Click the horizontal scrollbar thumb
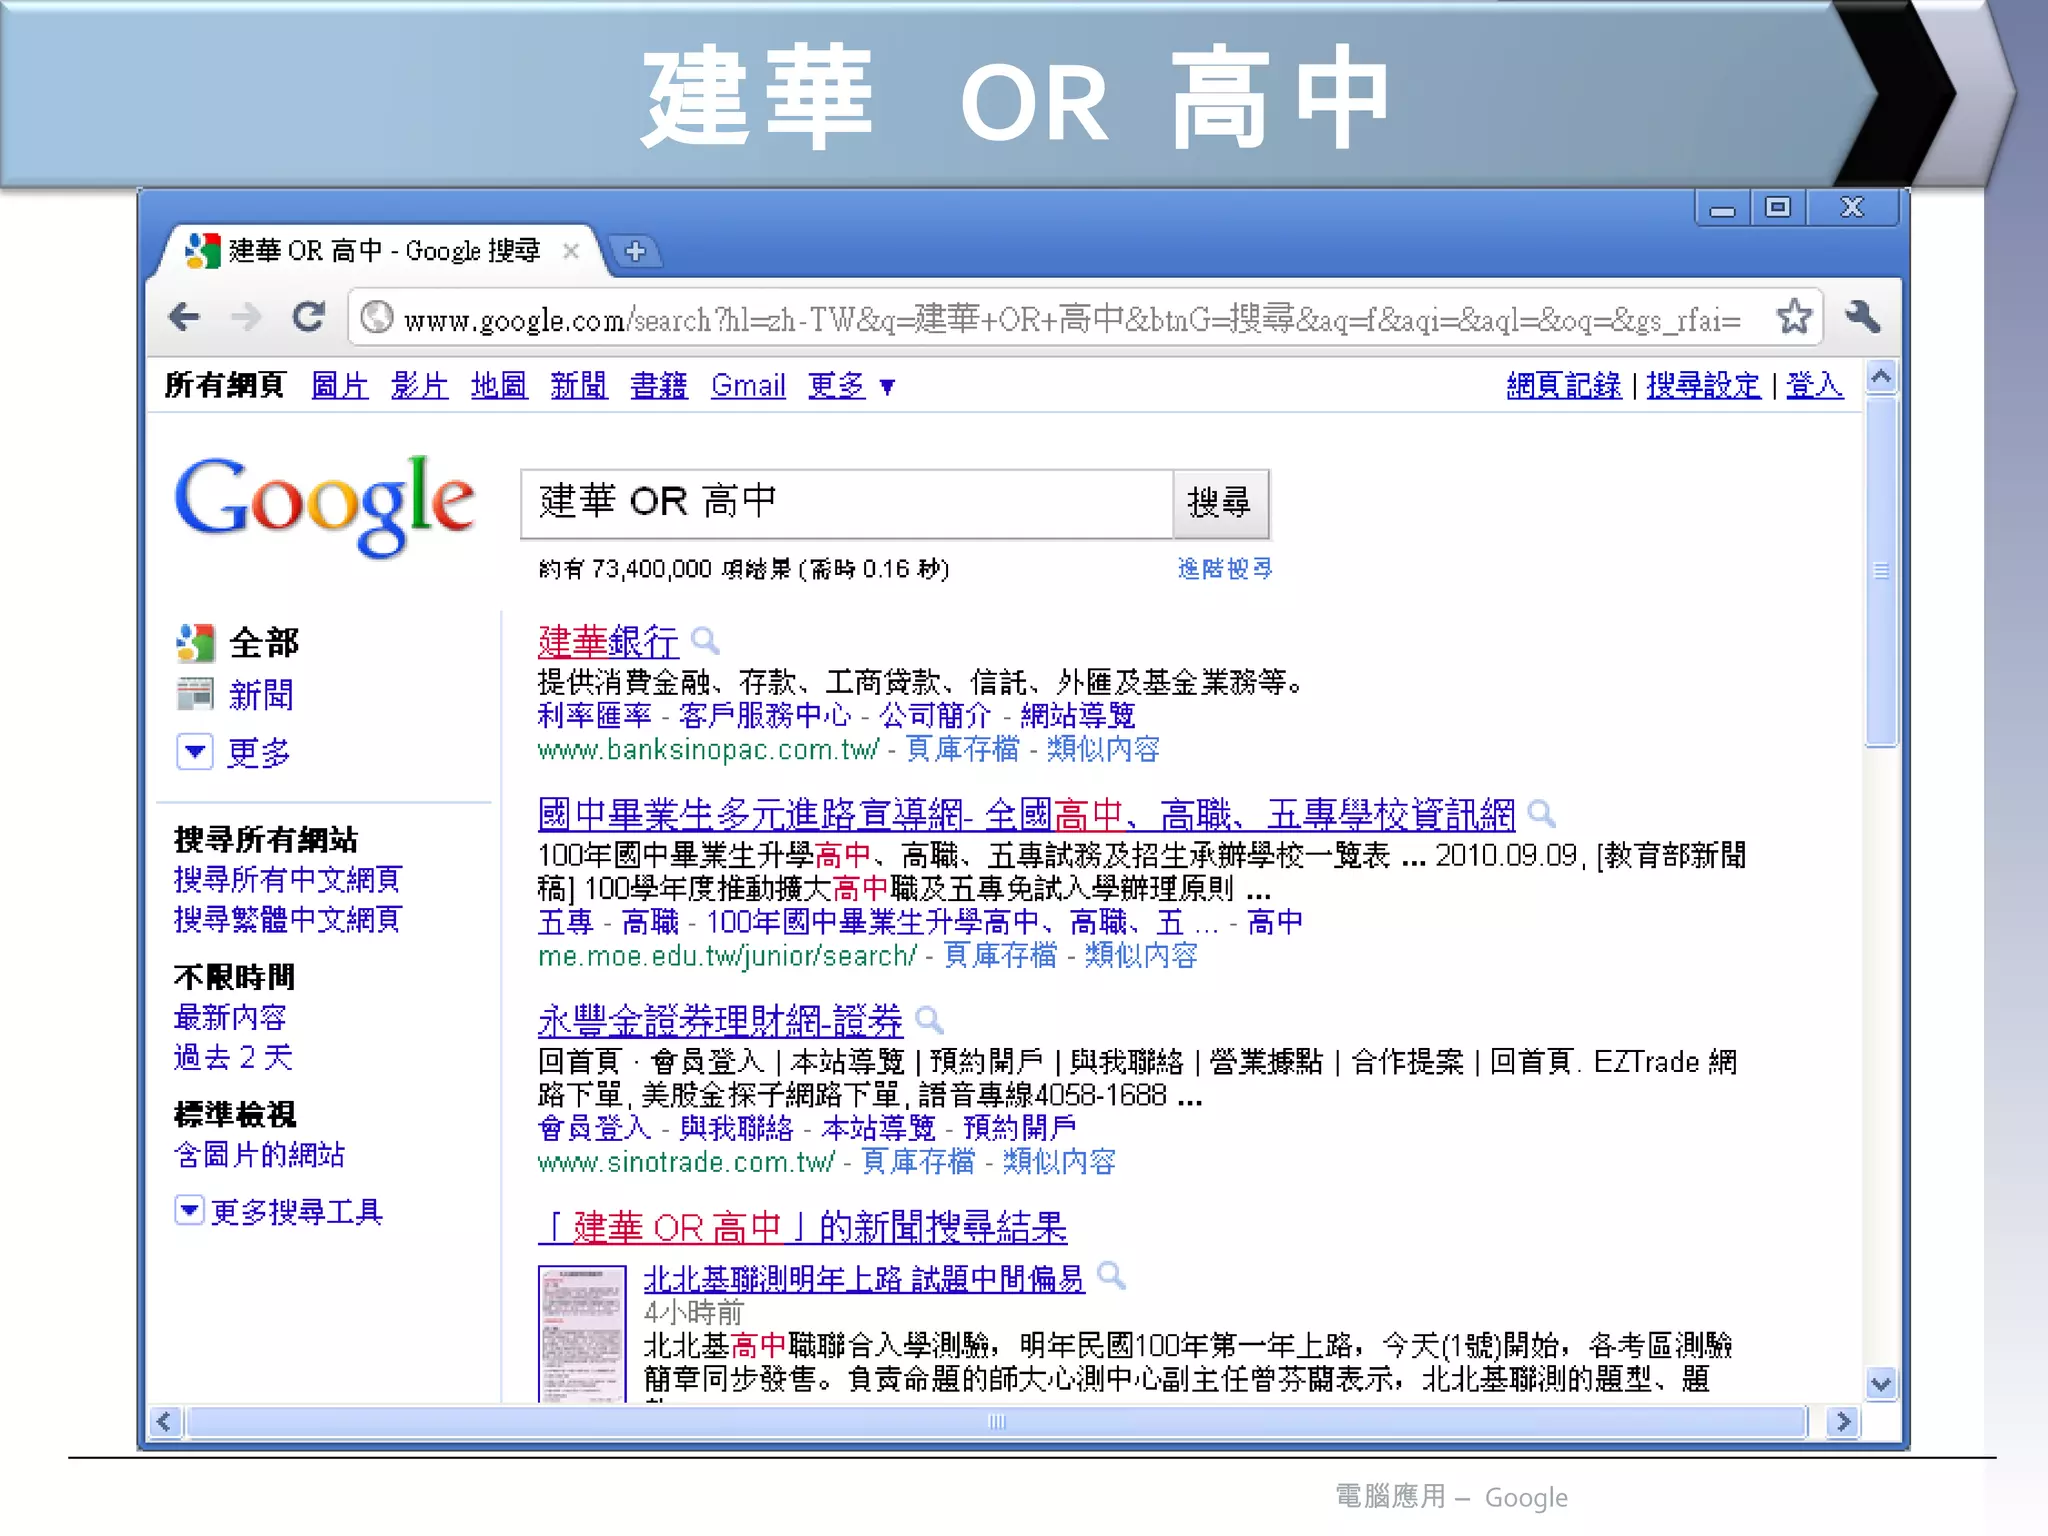Screen dimensions: 2048x1536 997,1421
